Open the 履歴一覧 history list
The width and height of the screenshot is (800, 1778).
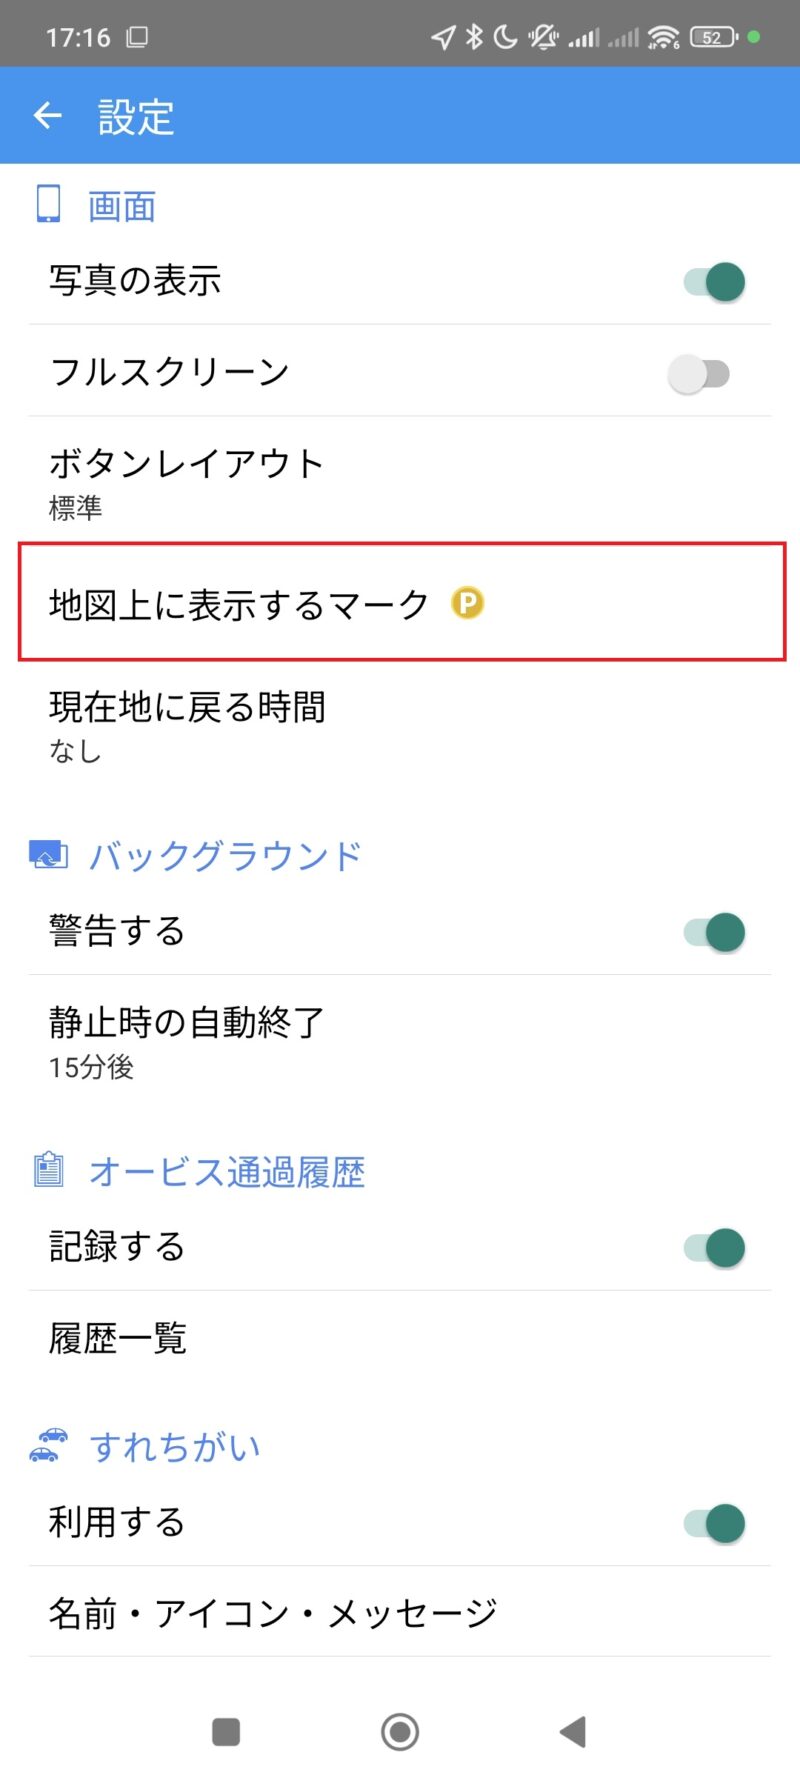coord(400,1338)
